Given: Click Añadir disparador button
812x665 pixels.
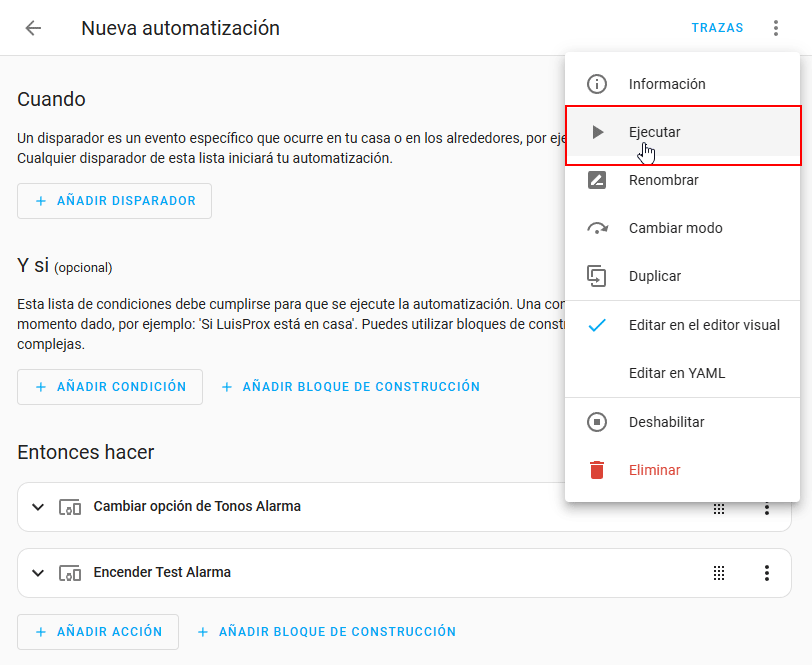Looking at the screenshot, I should coord(114,201).
